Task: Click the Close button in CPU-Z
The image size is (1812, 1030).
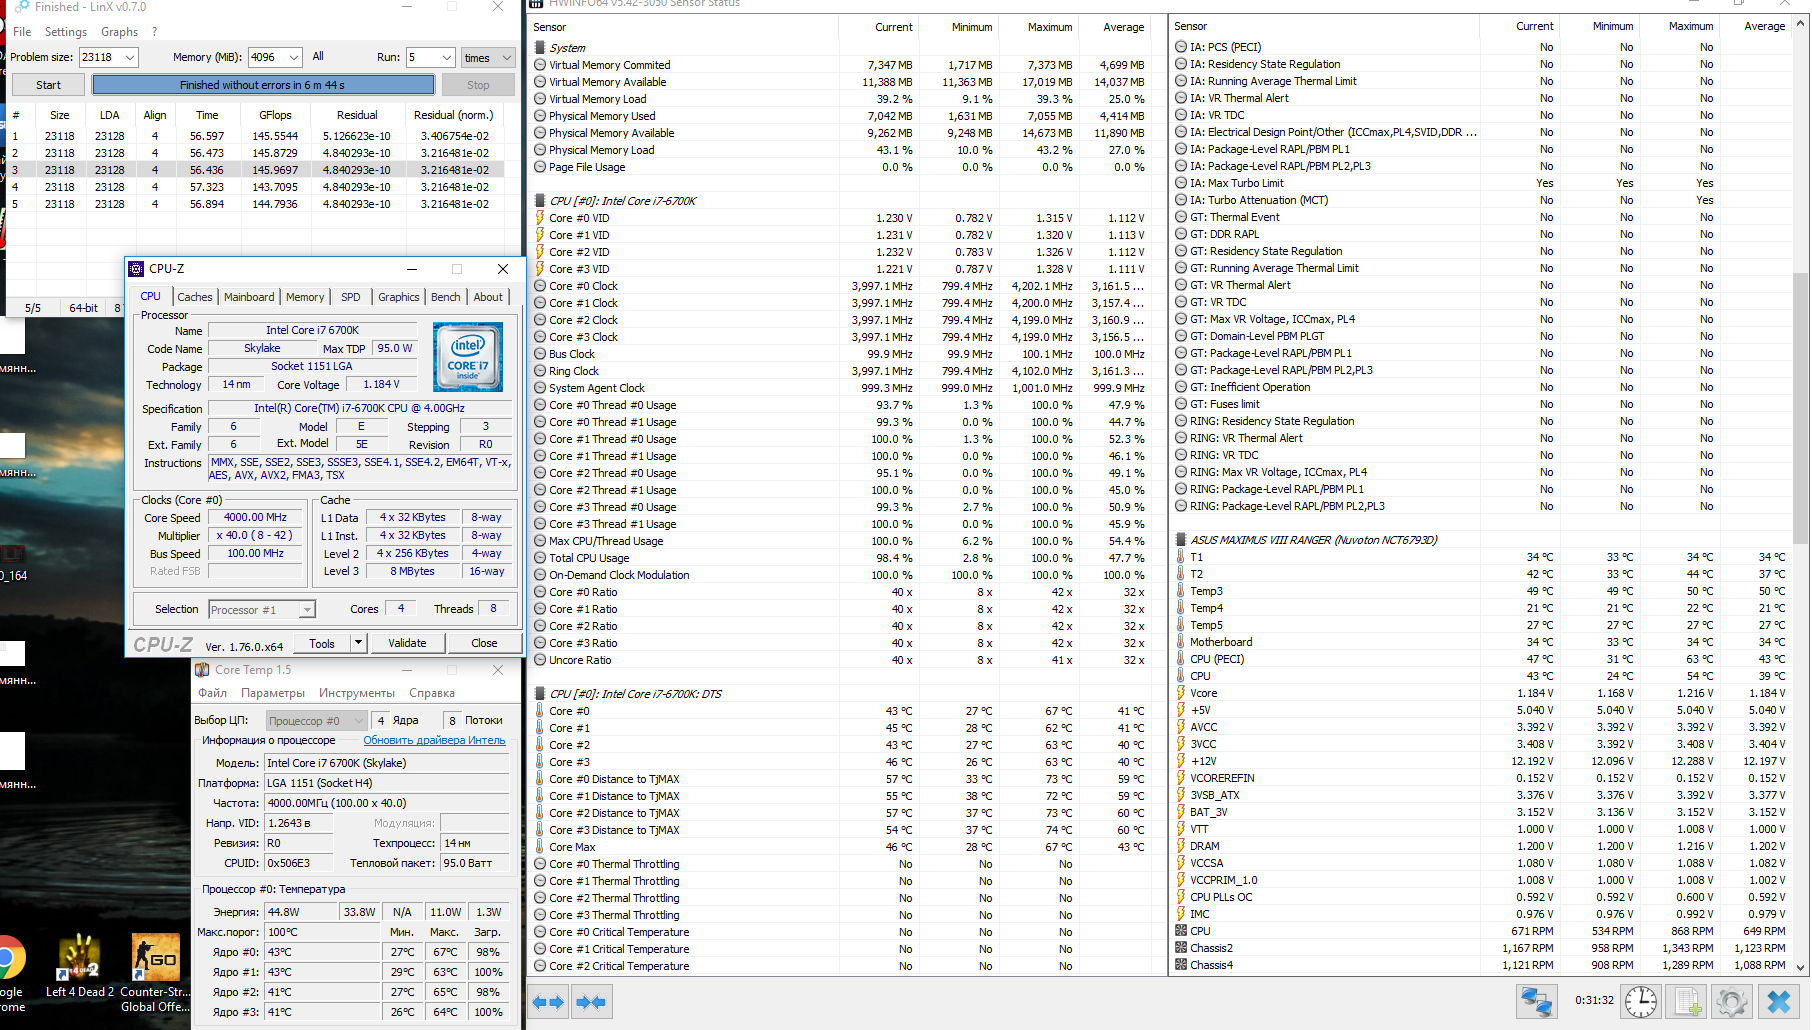Action: click(x=484, y=643)
